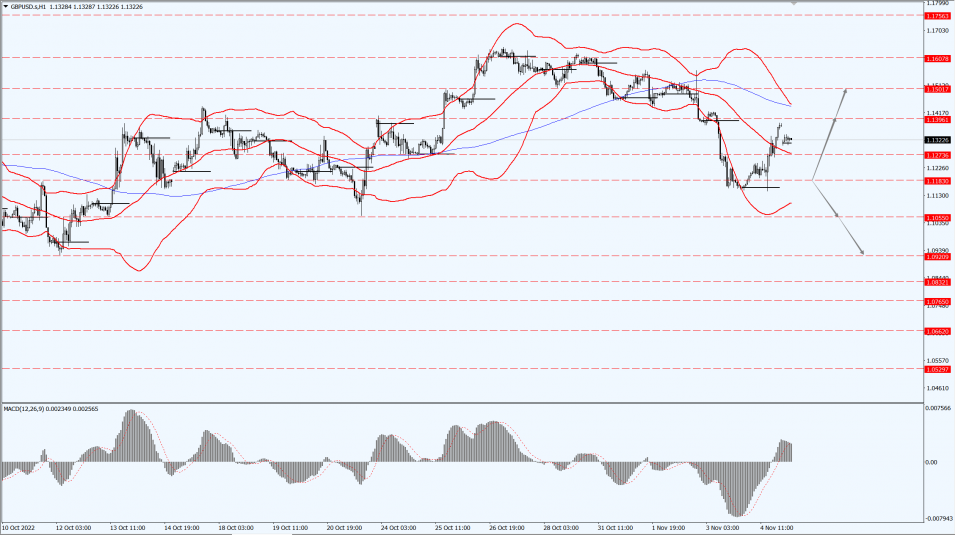955x535 pixels.
Task: Click the gray chart shift marker triangle
Action: [x=794, y=3]
